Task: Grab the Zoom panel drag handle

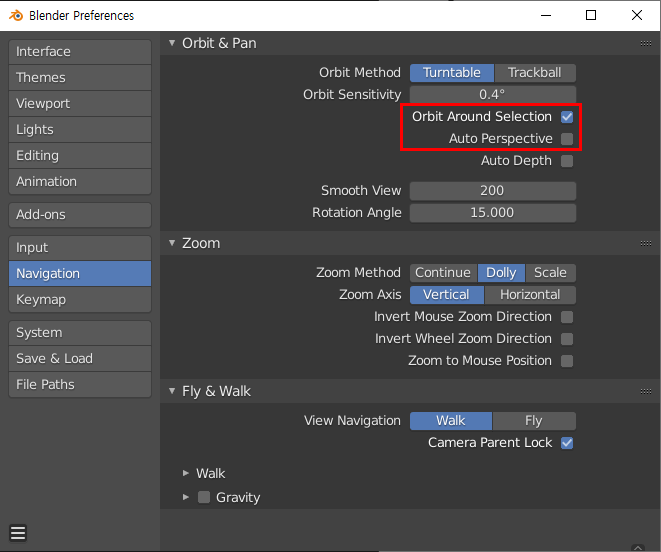Action: point(645,243)
